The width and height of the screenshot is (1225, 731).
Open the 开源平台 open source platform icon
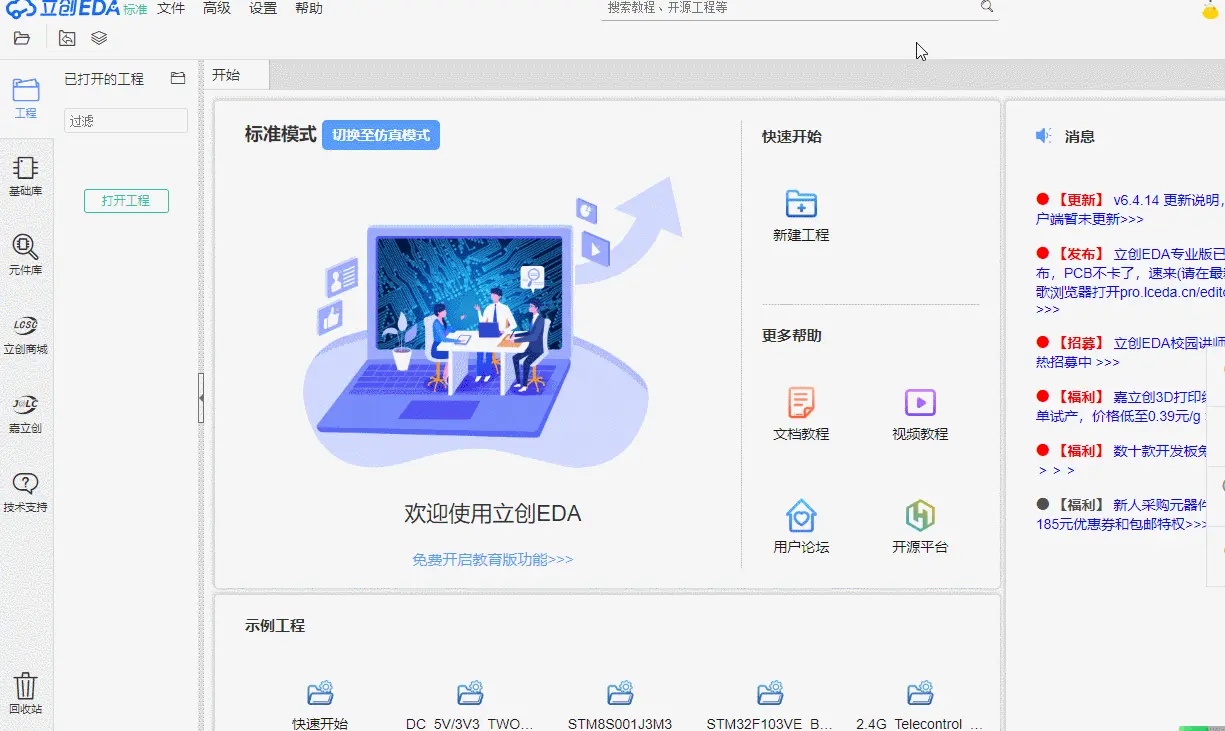point(920,516)
